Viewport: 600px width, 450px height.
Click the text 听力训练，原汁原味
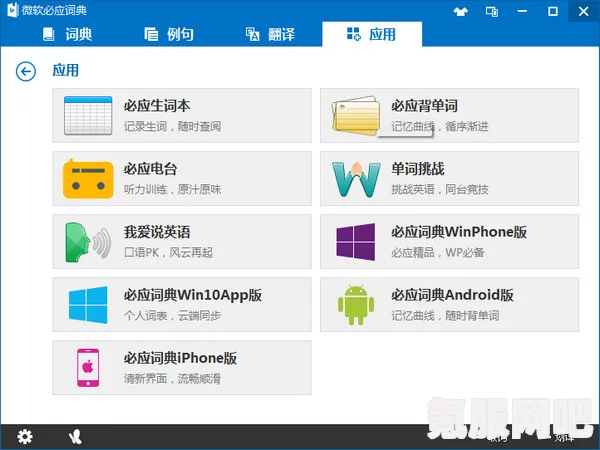click(172, 189)
